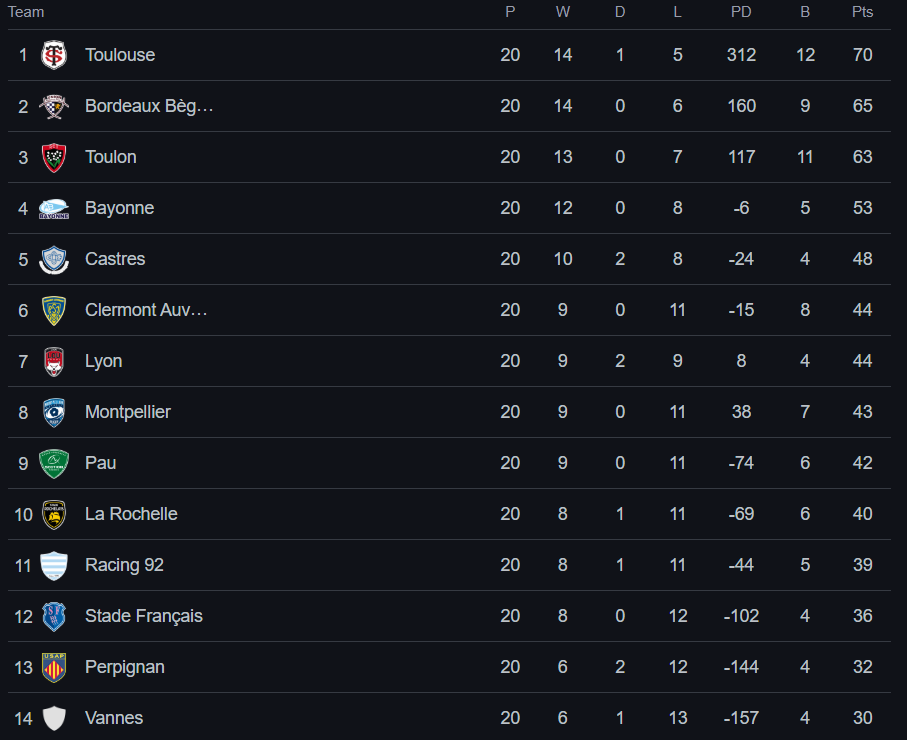This screenshot has height=740, width=907.
Task: Click the Montpellier team crest
Action: [54, 412]
